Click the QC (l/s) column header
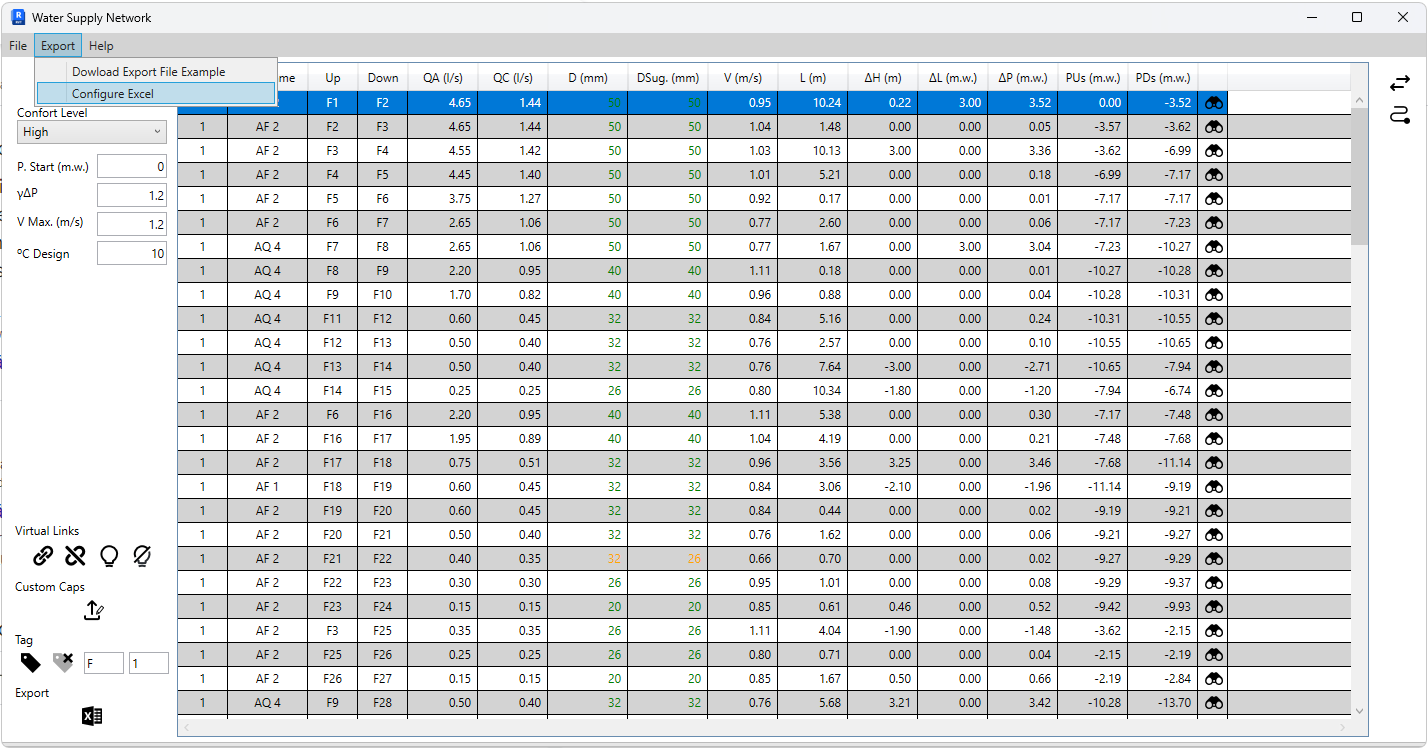Image resolution: width=1428 pixels, height=748 pixels. (512, 78)
